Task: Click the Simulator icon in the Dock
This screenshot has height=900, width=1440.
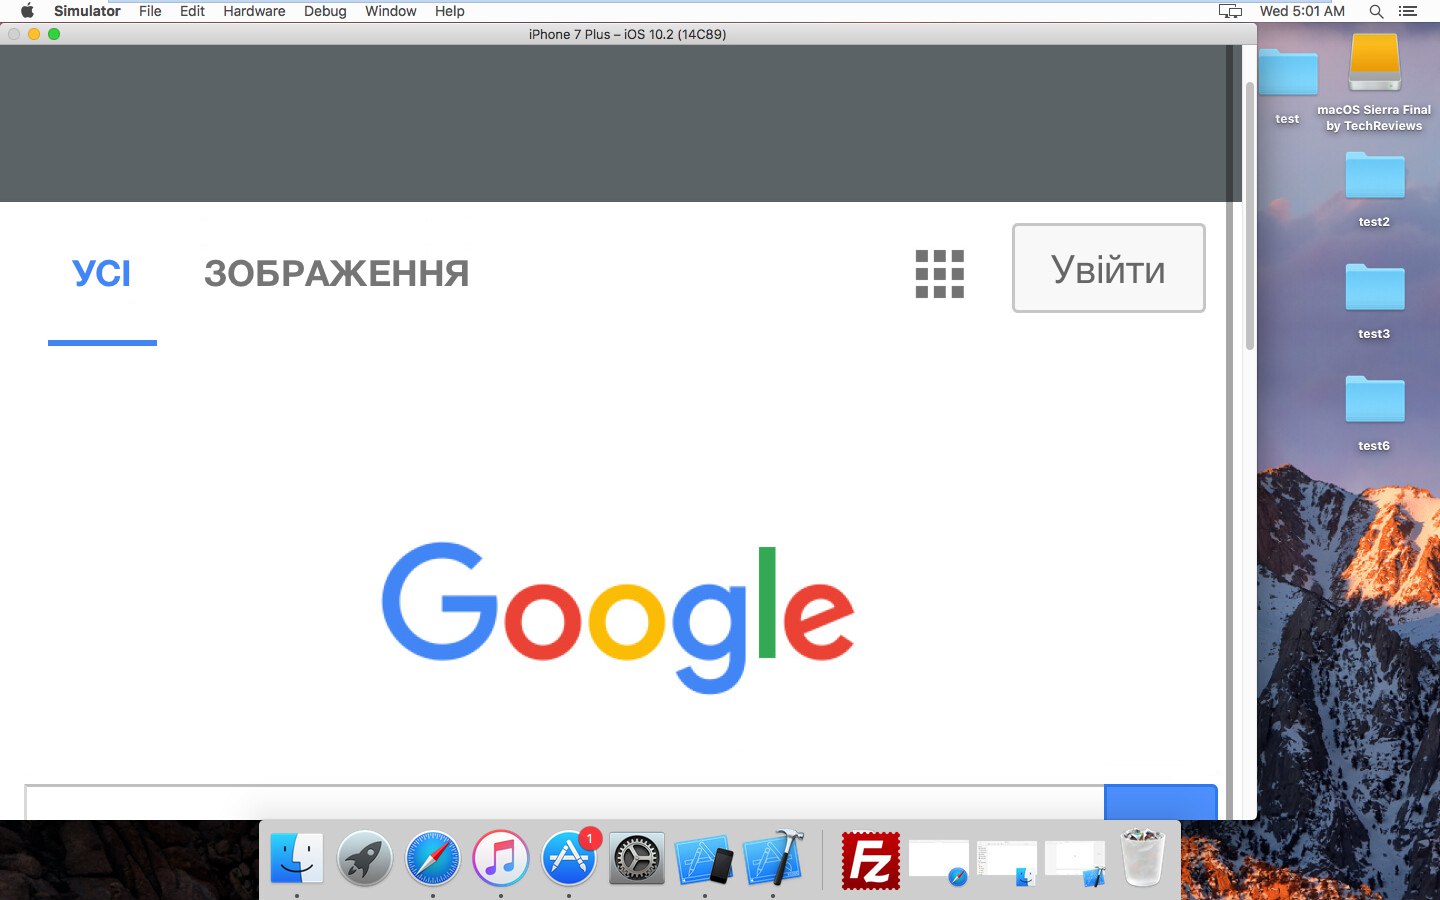Action: 705,859
